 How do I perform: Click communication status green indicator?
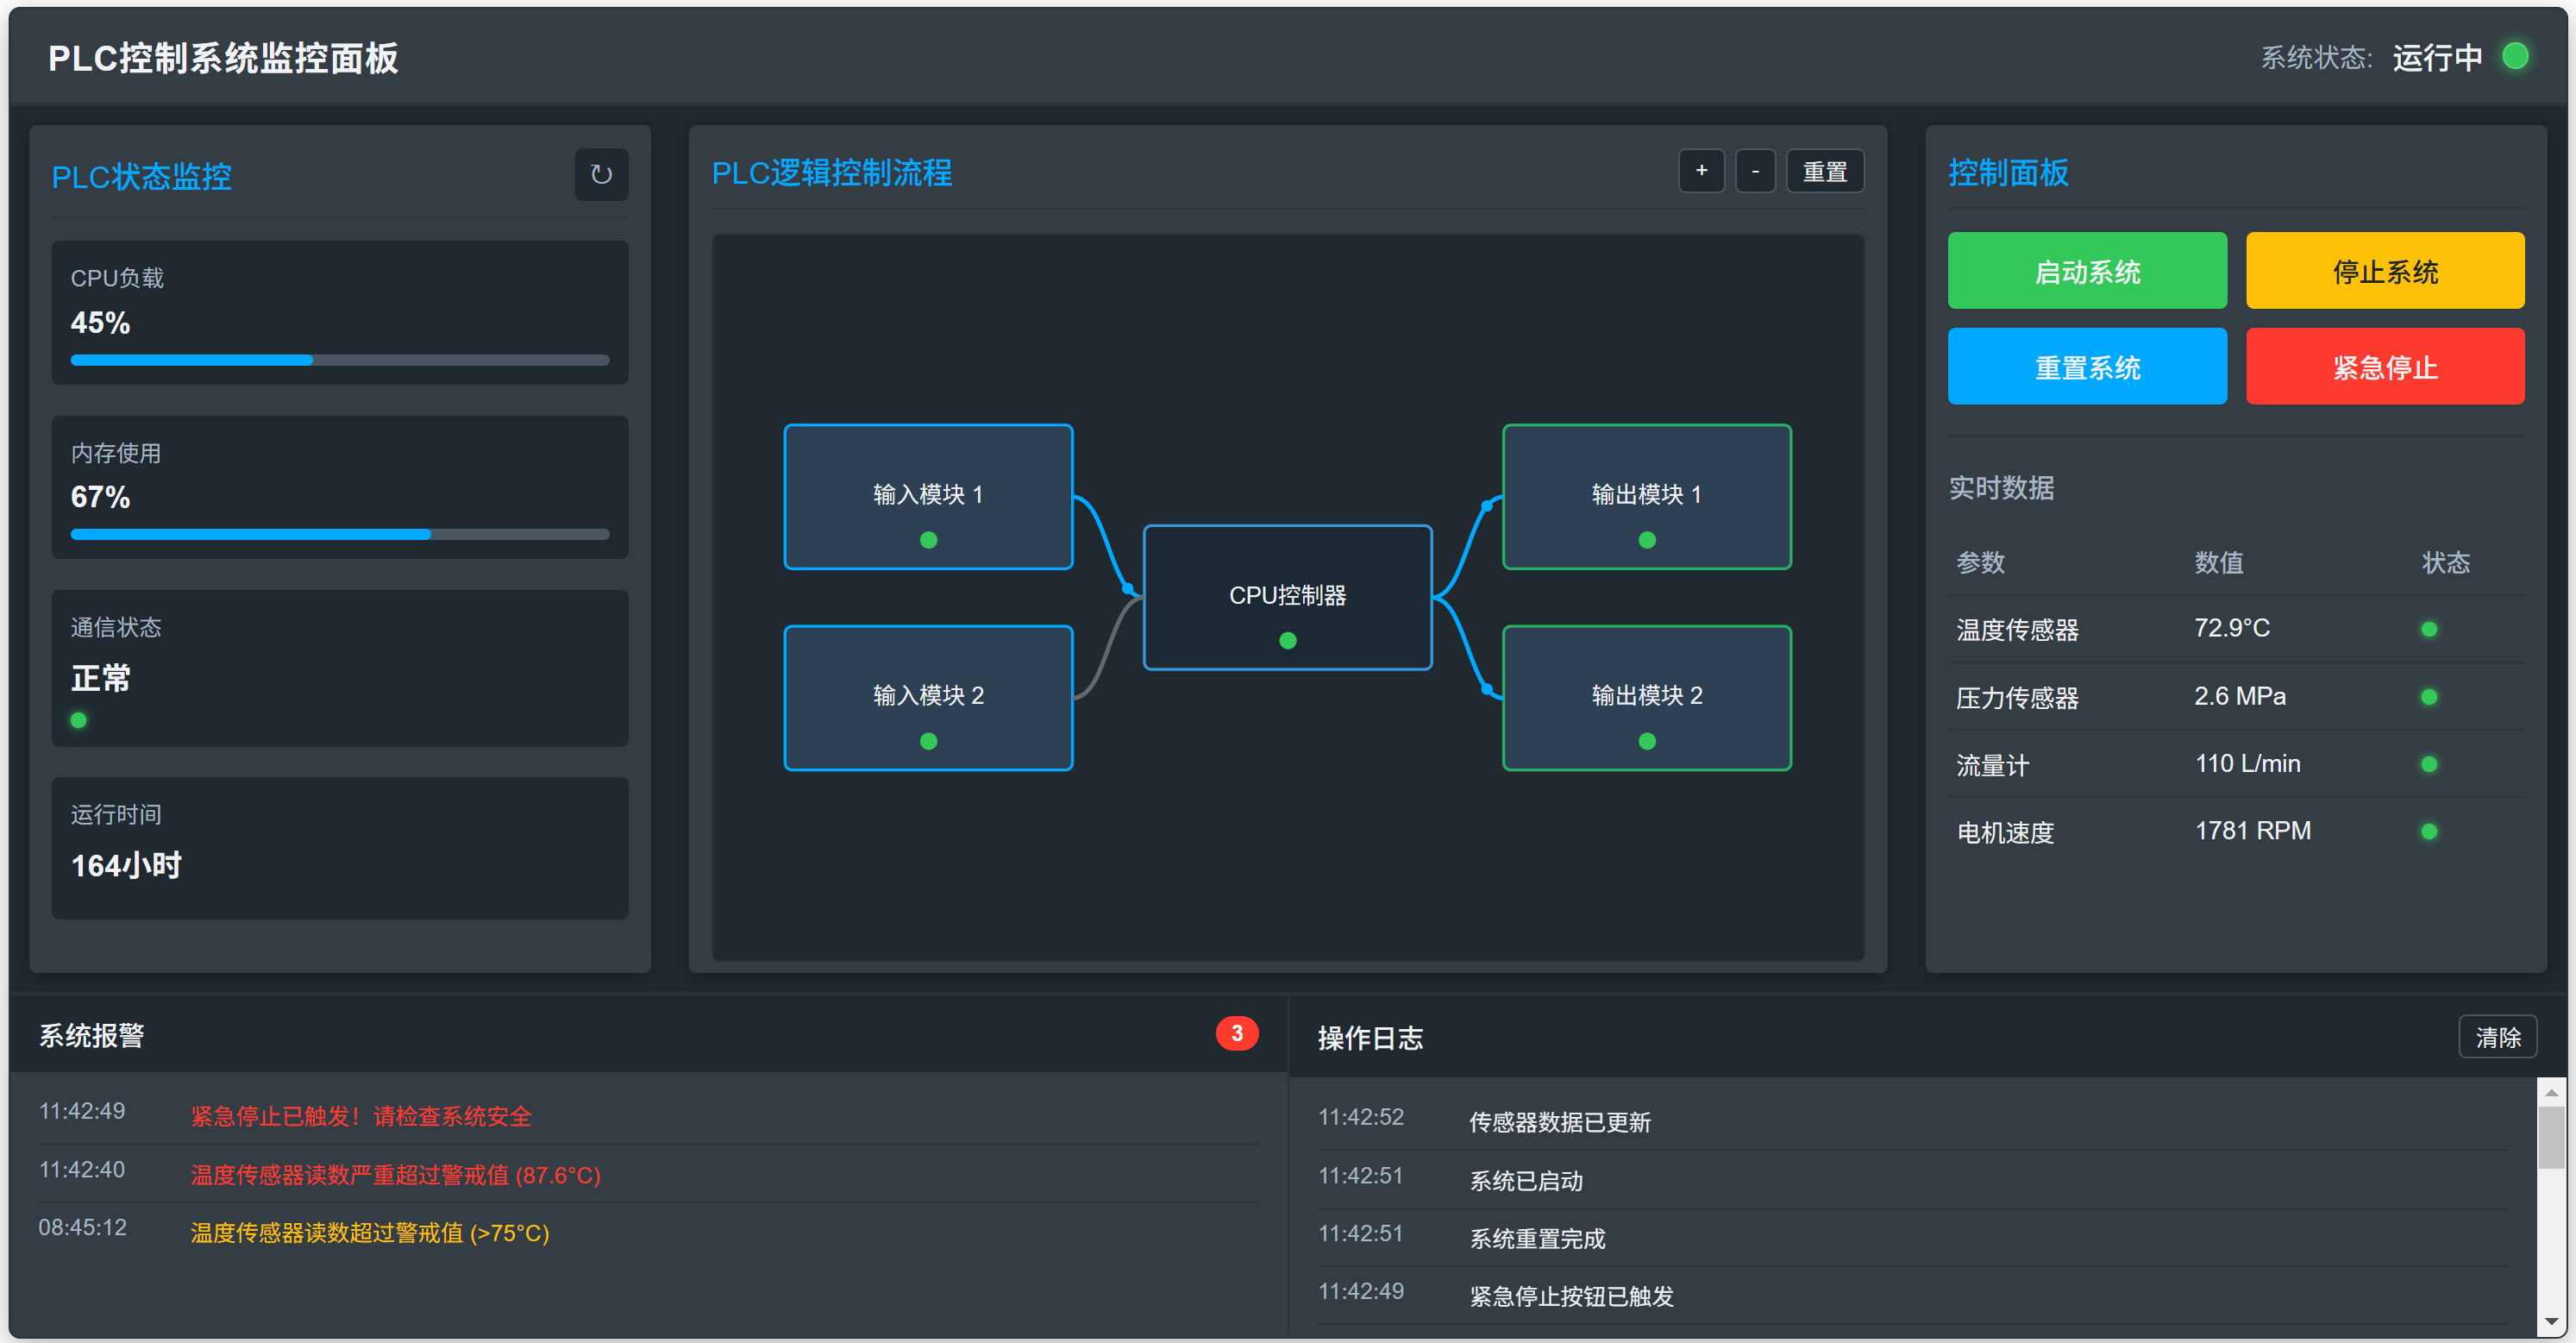point(79,720)
